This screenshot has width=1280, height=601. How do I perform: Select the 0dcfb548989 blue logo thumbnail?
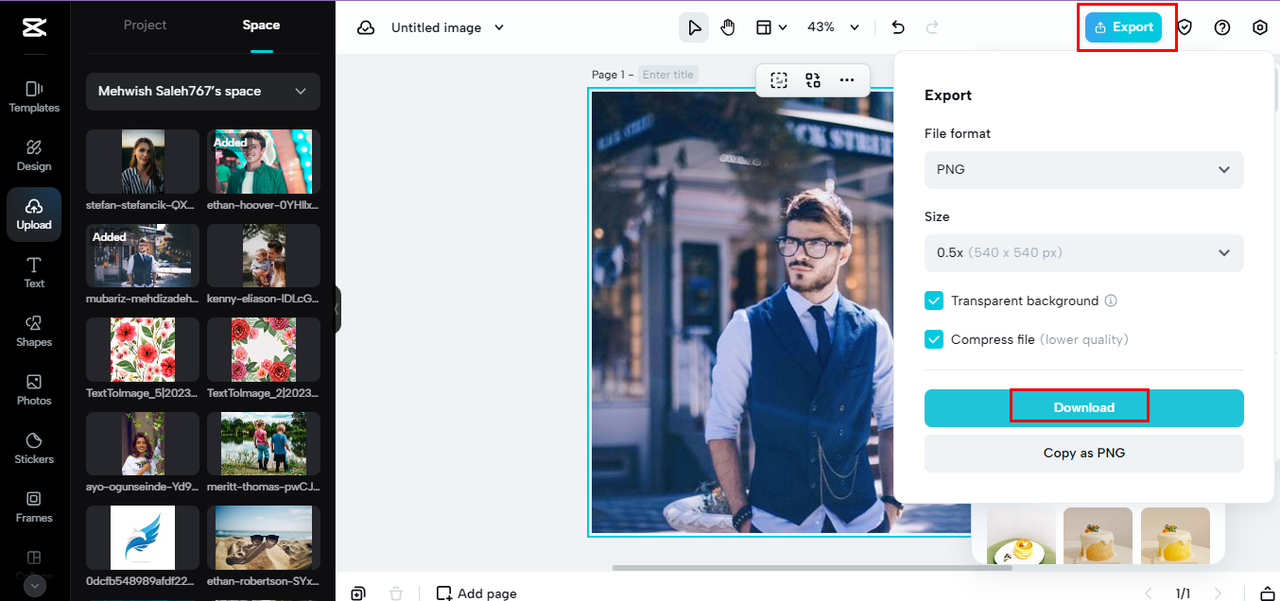coord(143,538)
